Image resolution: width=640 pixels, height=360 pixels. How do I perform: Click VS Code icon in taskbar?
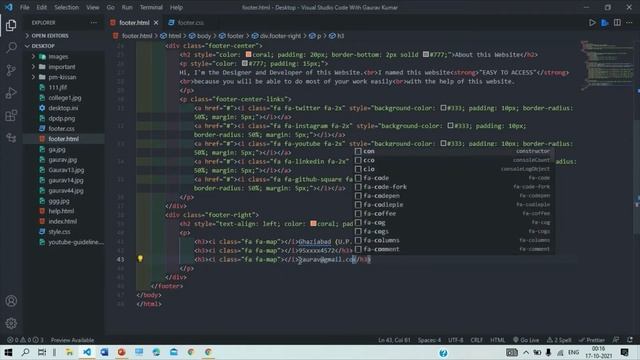(x=87, y=352)
